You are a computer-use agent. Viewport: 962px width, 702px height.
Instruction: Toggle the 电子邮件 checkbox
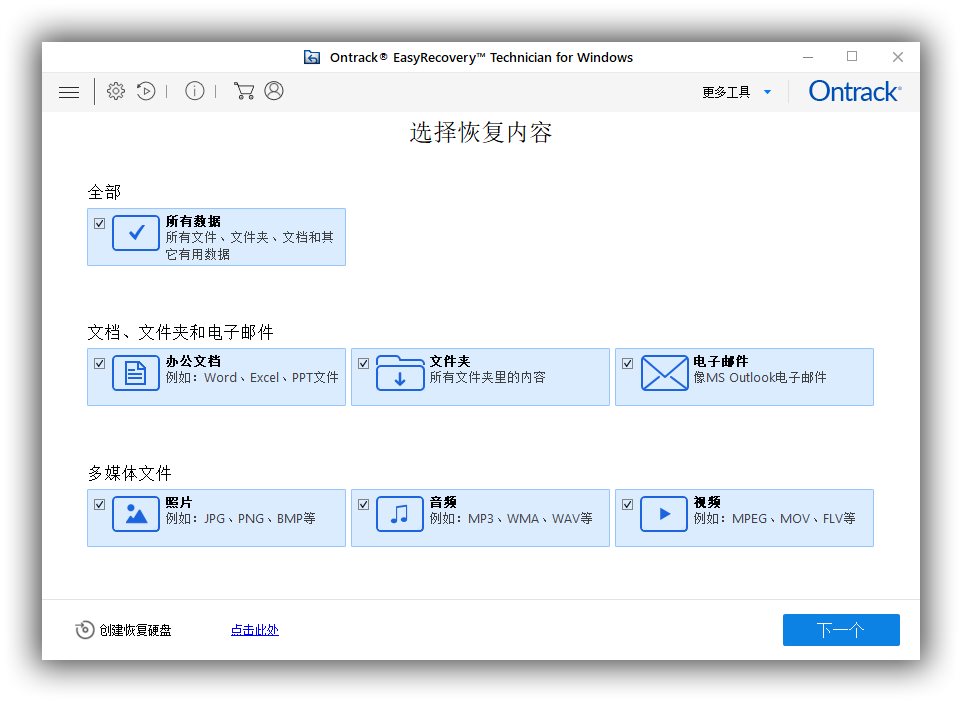point(627,363)
